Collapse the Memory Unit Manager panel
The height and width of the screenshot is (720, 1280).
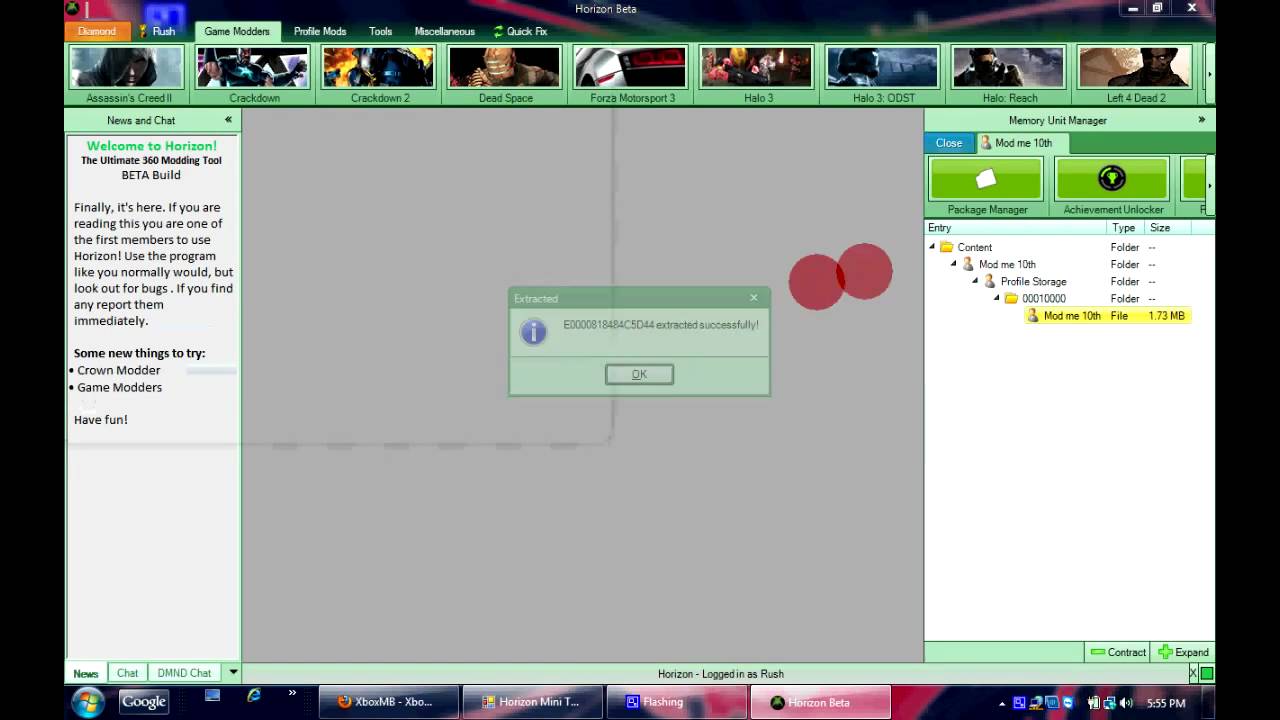1201,120
